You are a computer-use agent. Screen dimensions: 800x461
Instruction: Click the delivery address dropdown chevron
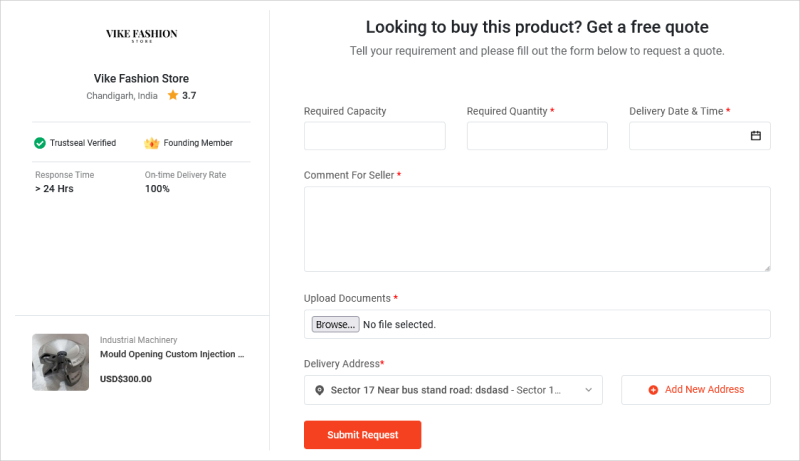(x=588, y=390)
